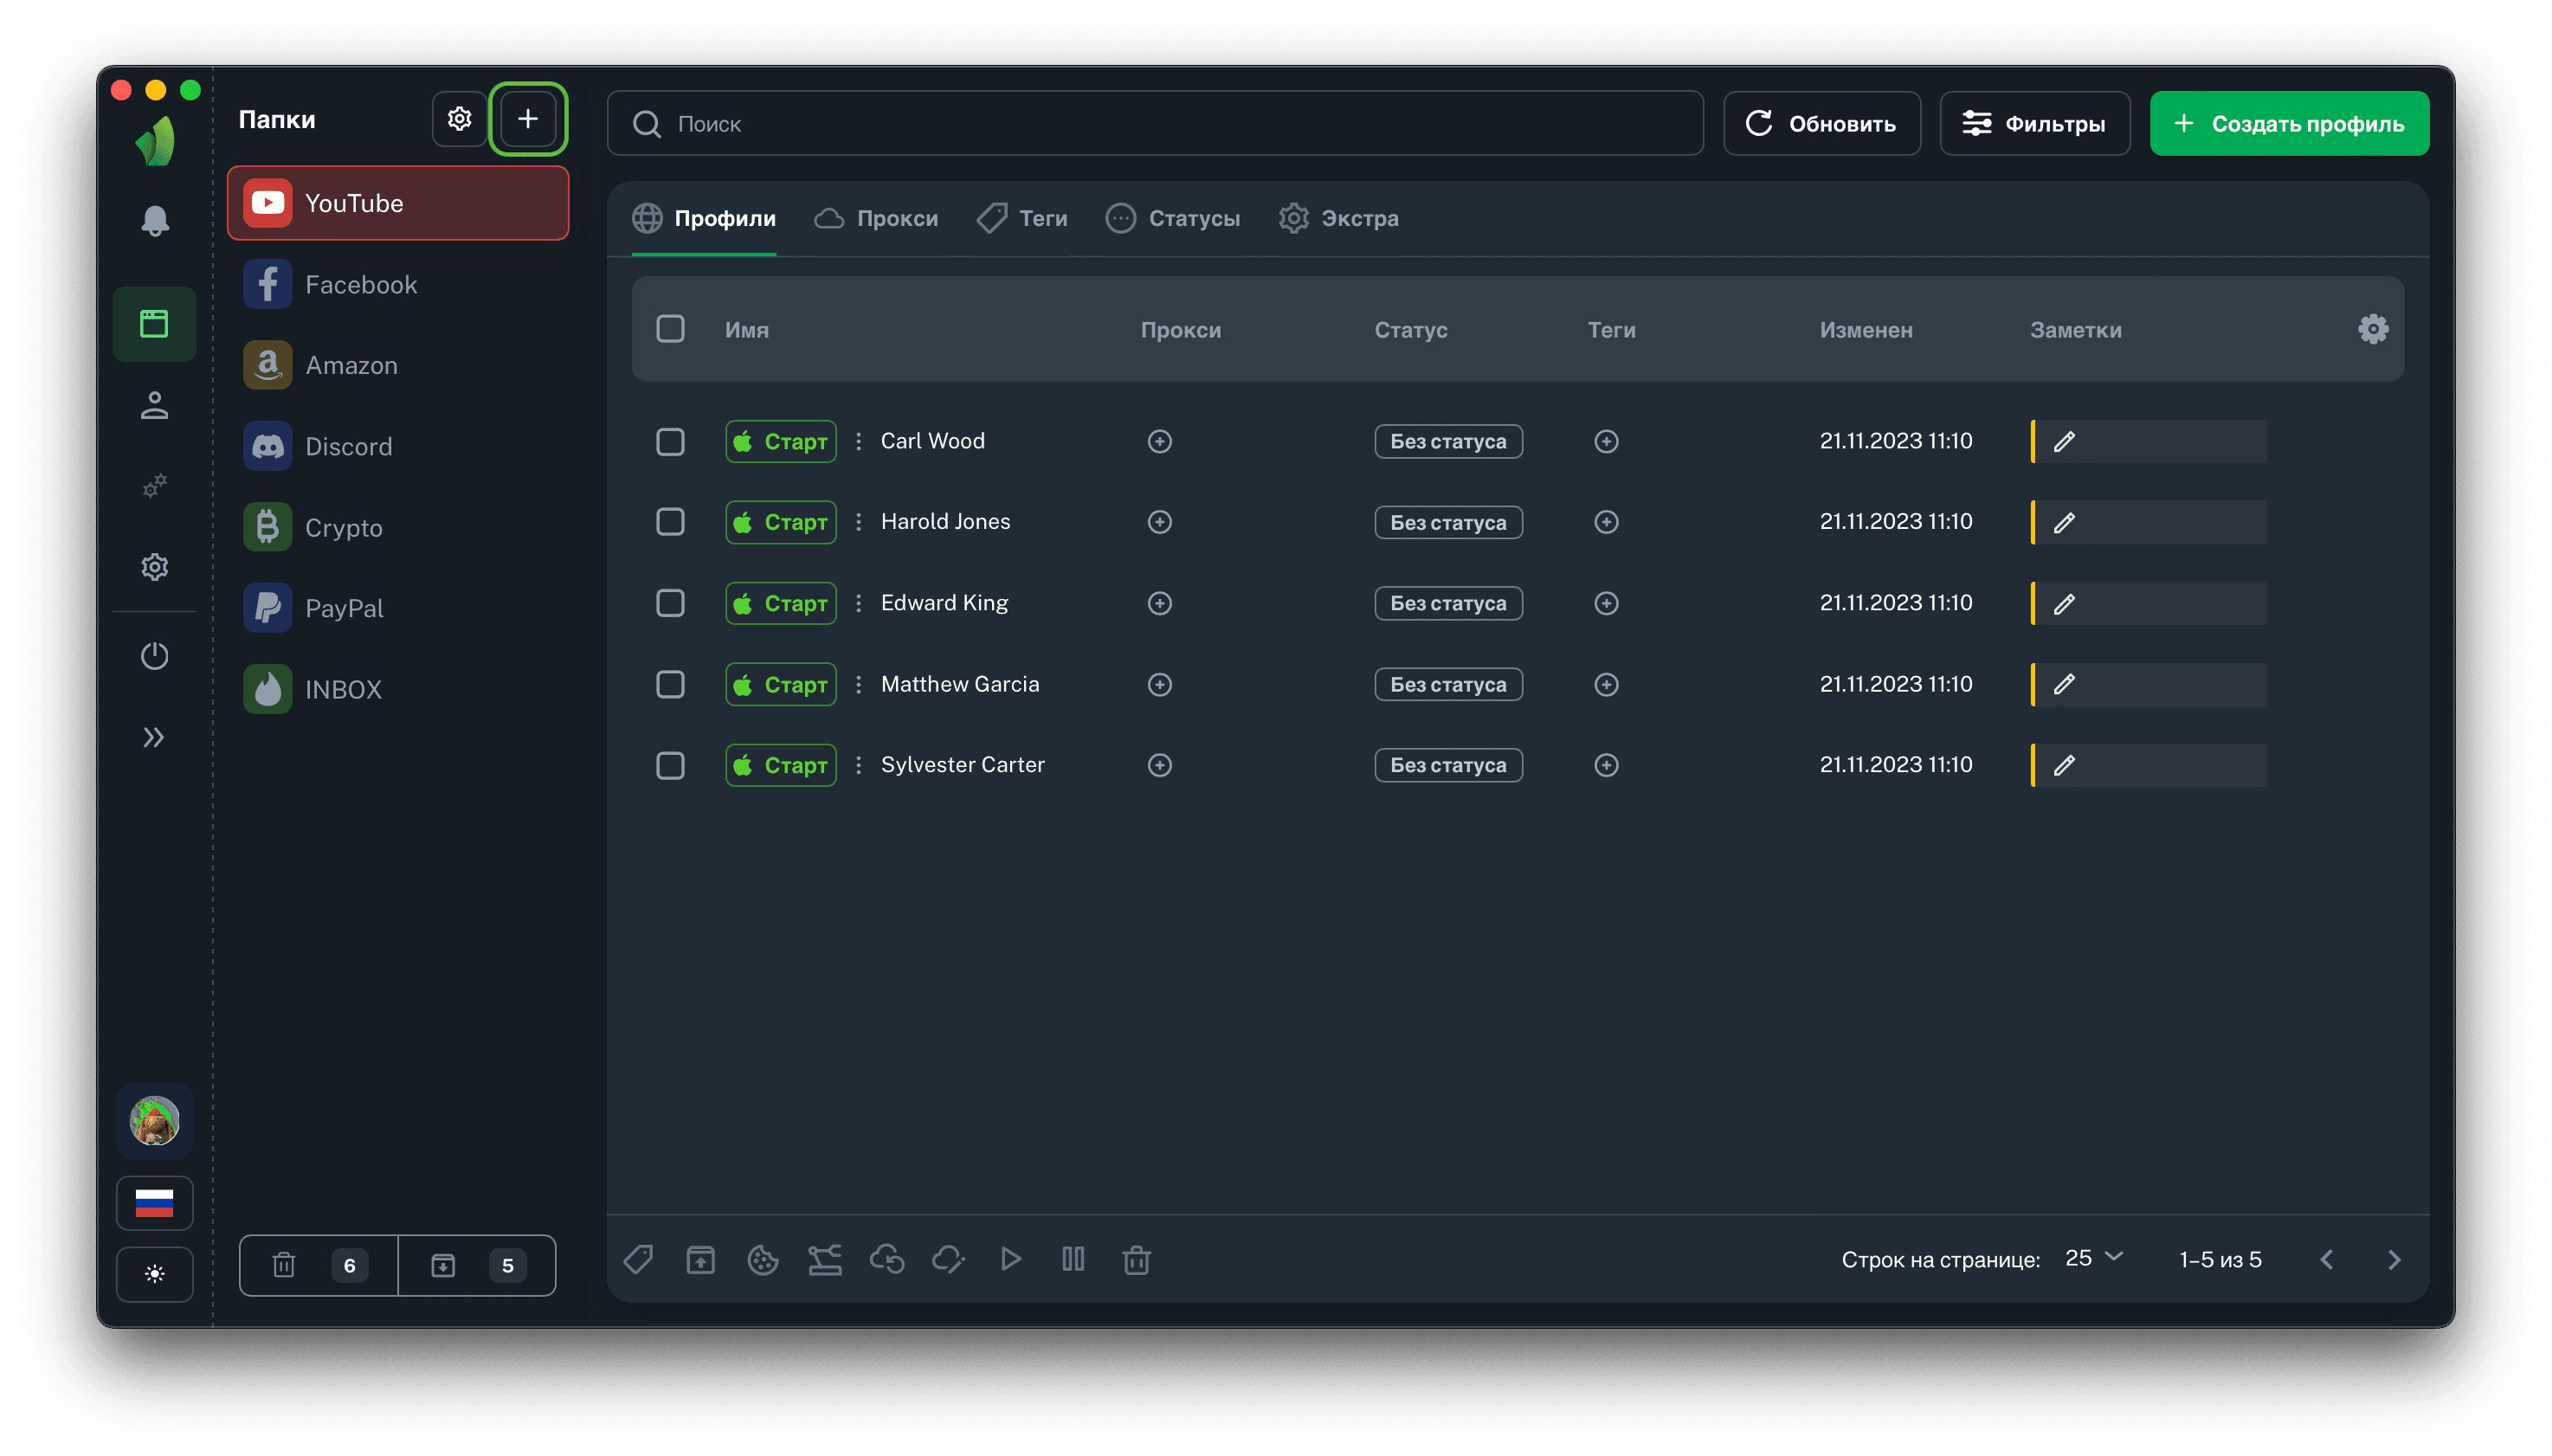Open notifications bell in sidebar
The image size is (2552, 1456).
click(x=154, y=221)
